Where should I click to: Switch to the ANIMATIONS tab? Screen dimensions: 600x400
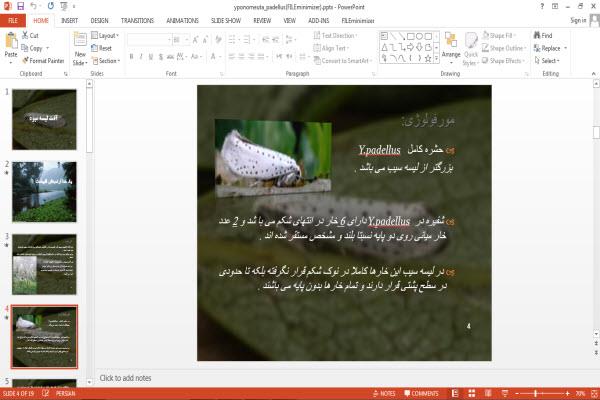182,20
